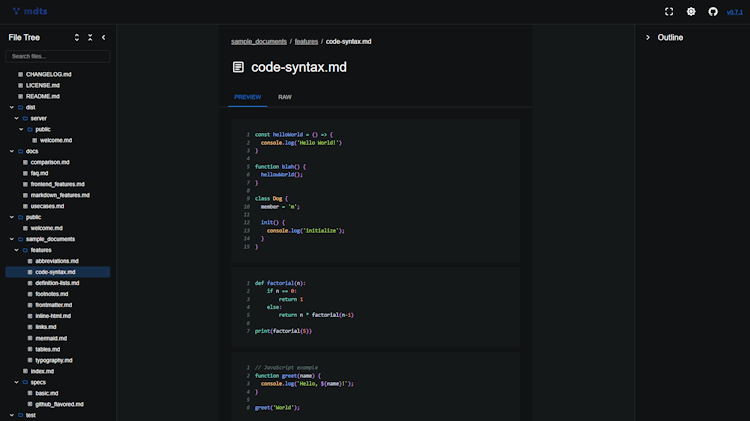Click the specs folder icon

click(x=25, y=382)
